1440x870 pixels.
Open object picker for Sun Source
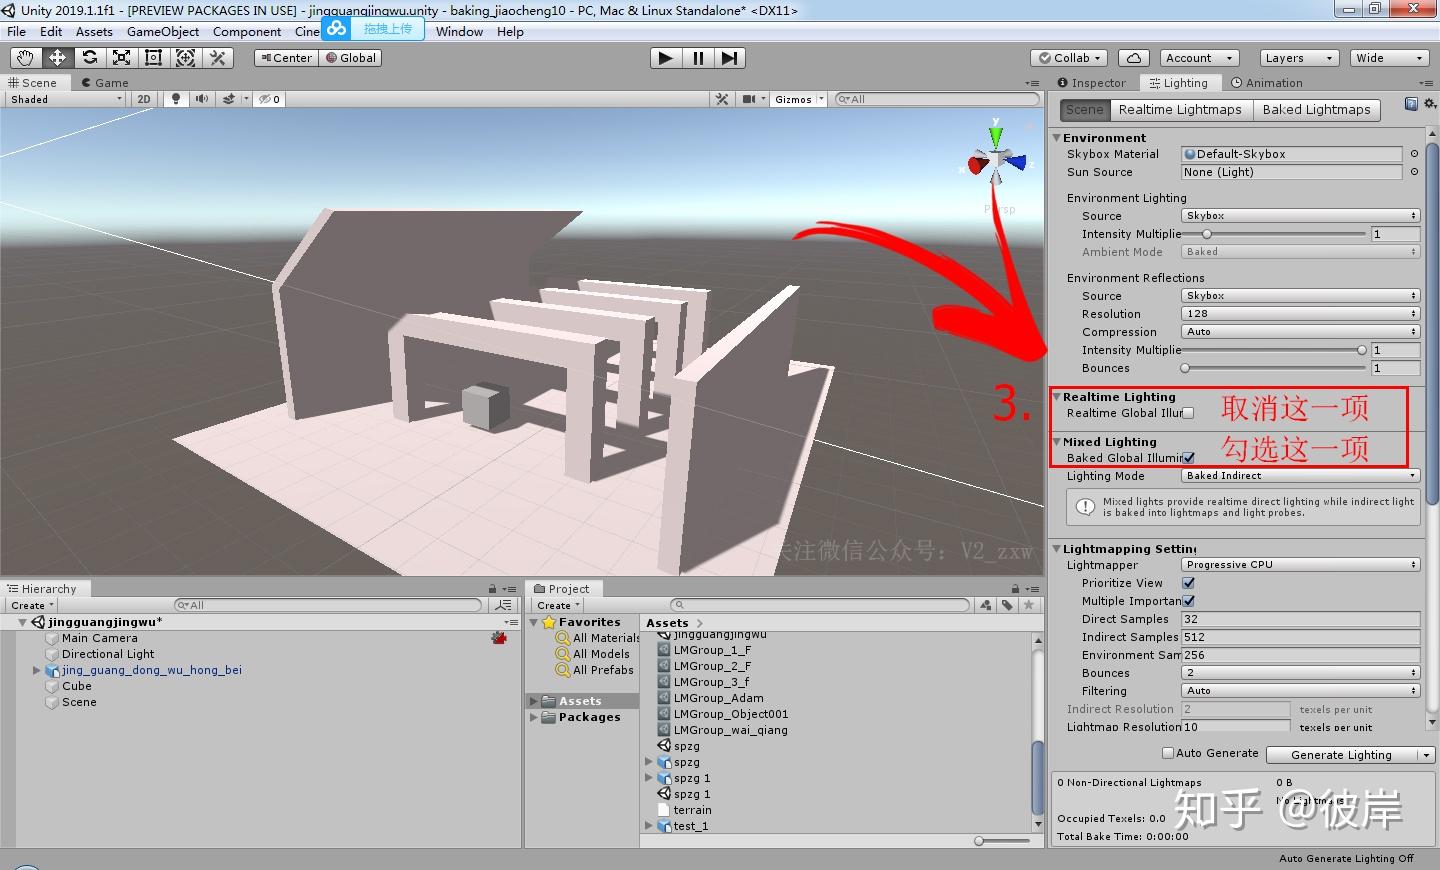[1414, 172]
